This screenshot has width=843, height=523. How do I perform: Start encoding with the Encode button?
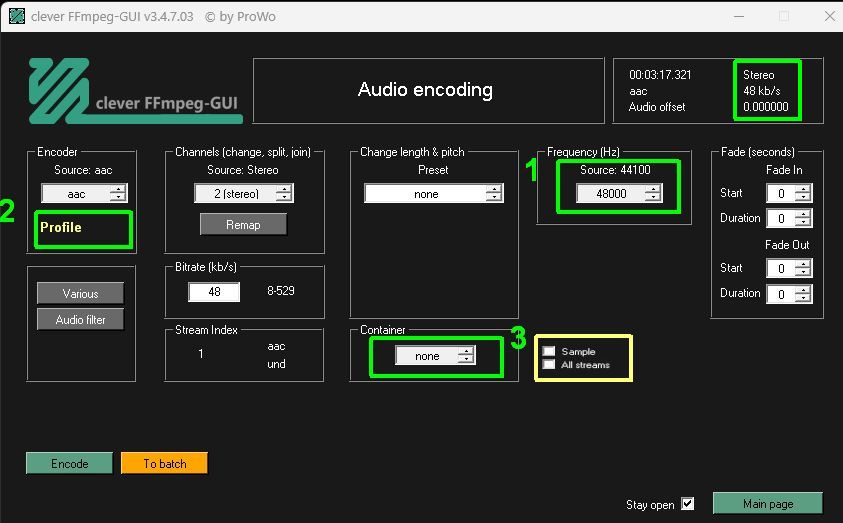tap(69, 463)
